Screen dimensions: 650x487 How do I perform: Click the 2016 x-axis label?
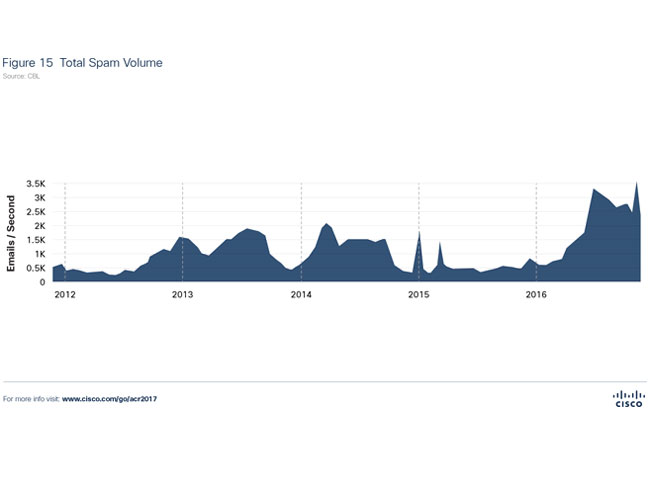536,295
